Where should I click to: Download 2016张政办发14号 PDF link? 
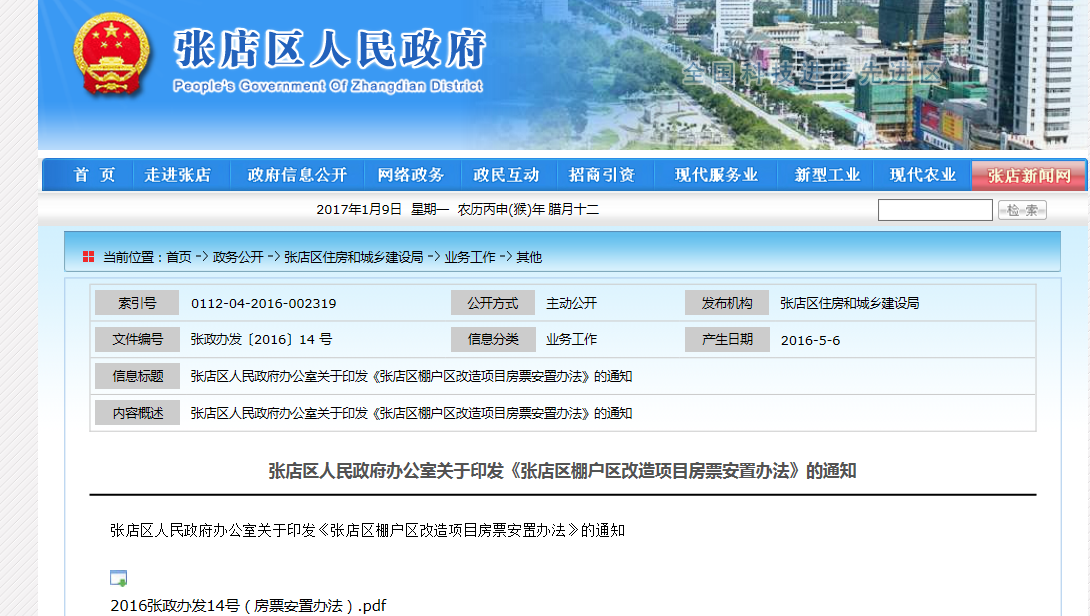pyautogui.click(x=248, y=605)
